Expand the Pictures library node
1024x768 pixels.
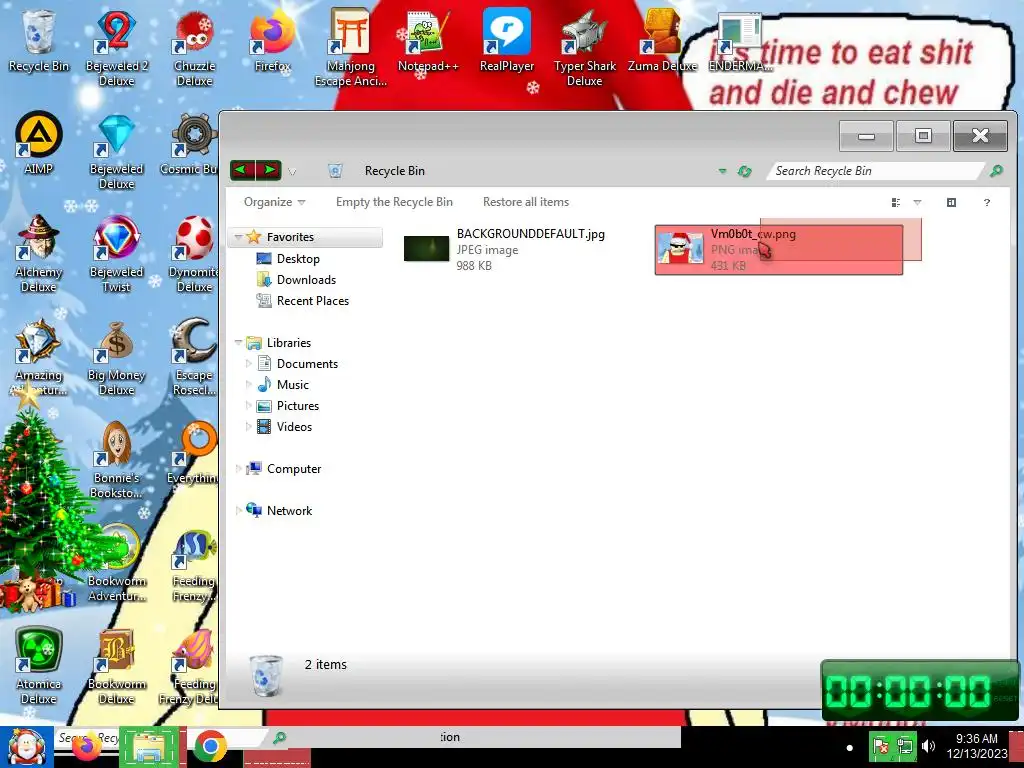[x=249, y=406]
